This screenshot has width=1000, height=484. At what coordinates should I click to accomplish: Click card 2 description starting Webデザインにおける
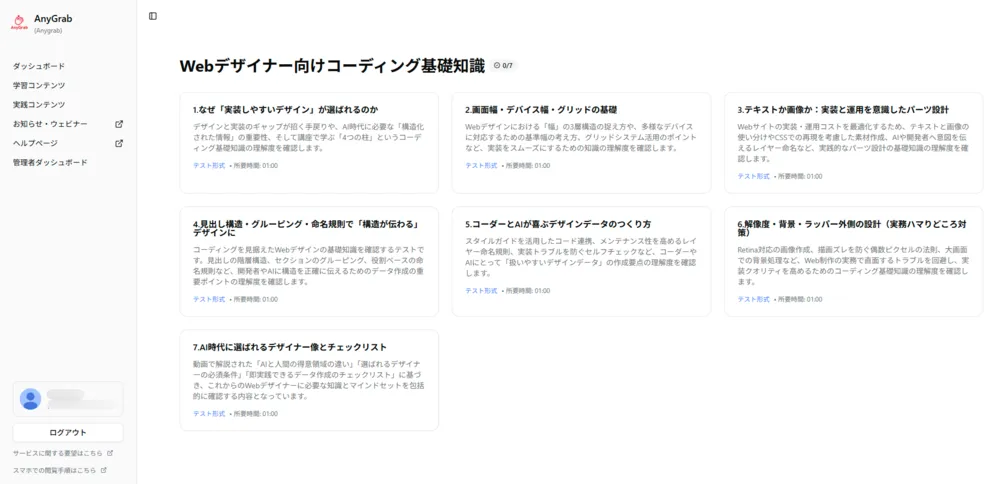coord(579,137)
